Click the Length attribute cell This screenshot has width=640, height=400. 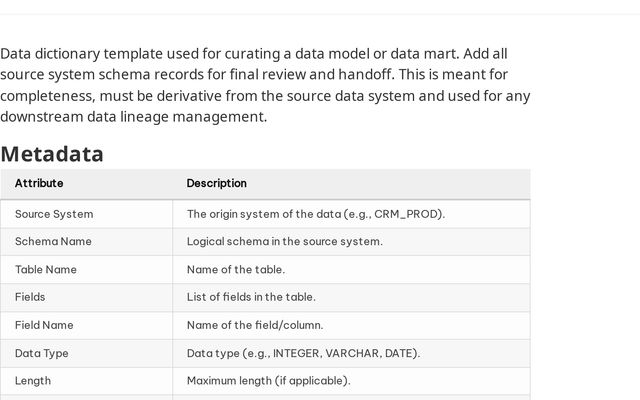[x=33, y=381]
